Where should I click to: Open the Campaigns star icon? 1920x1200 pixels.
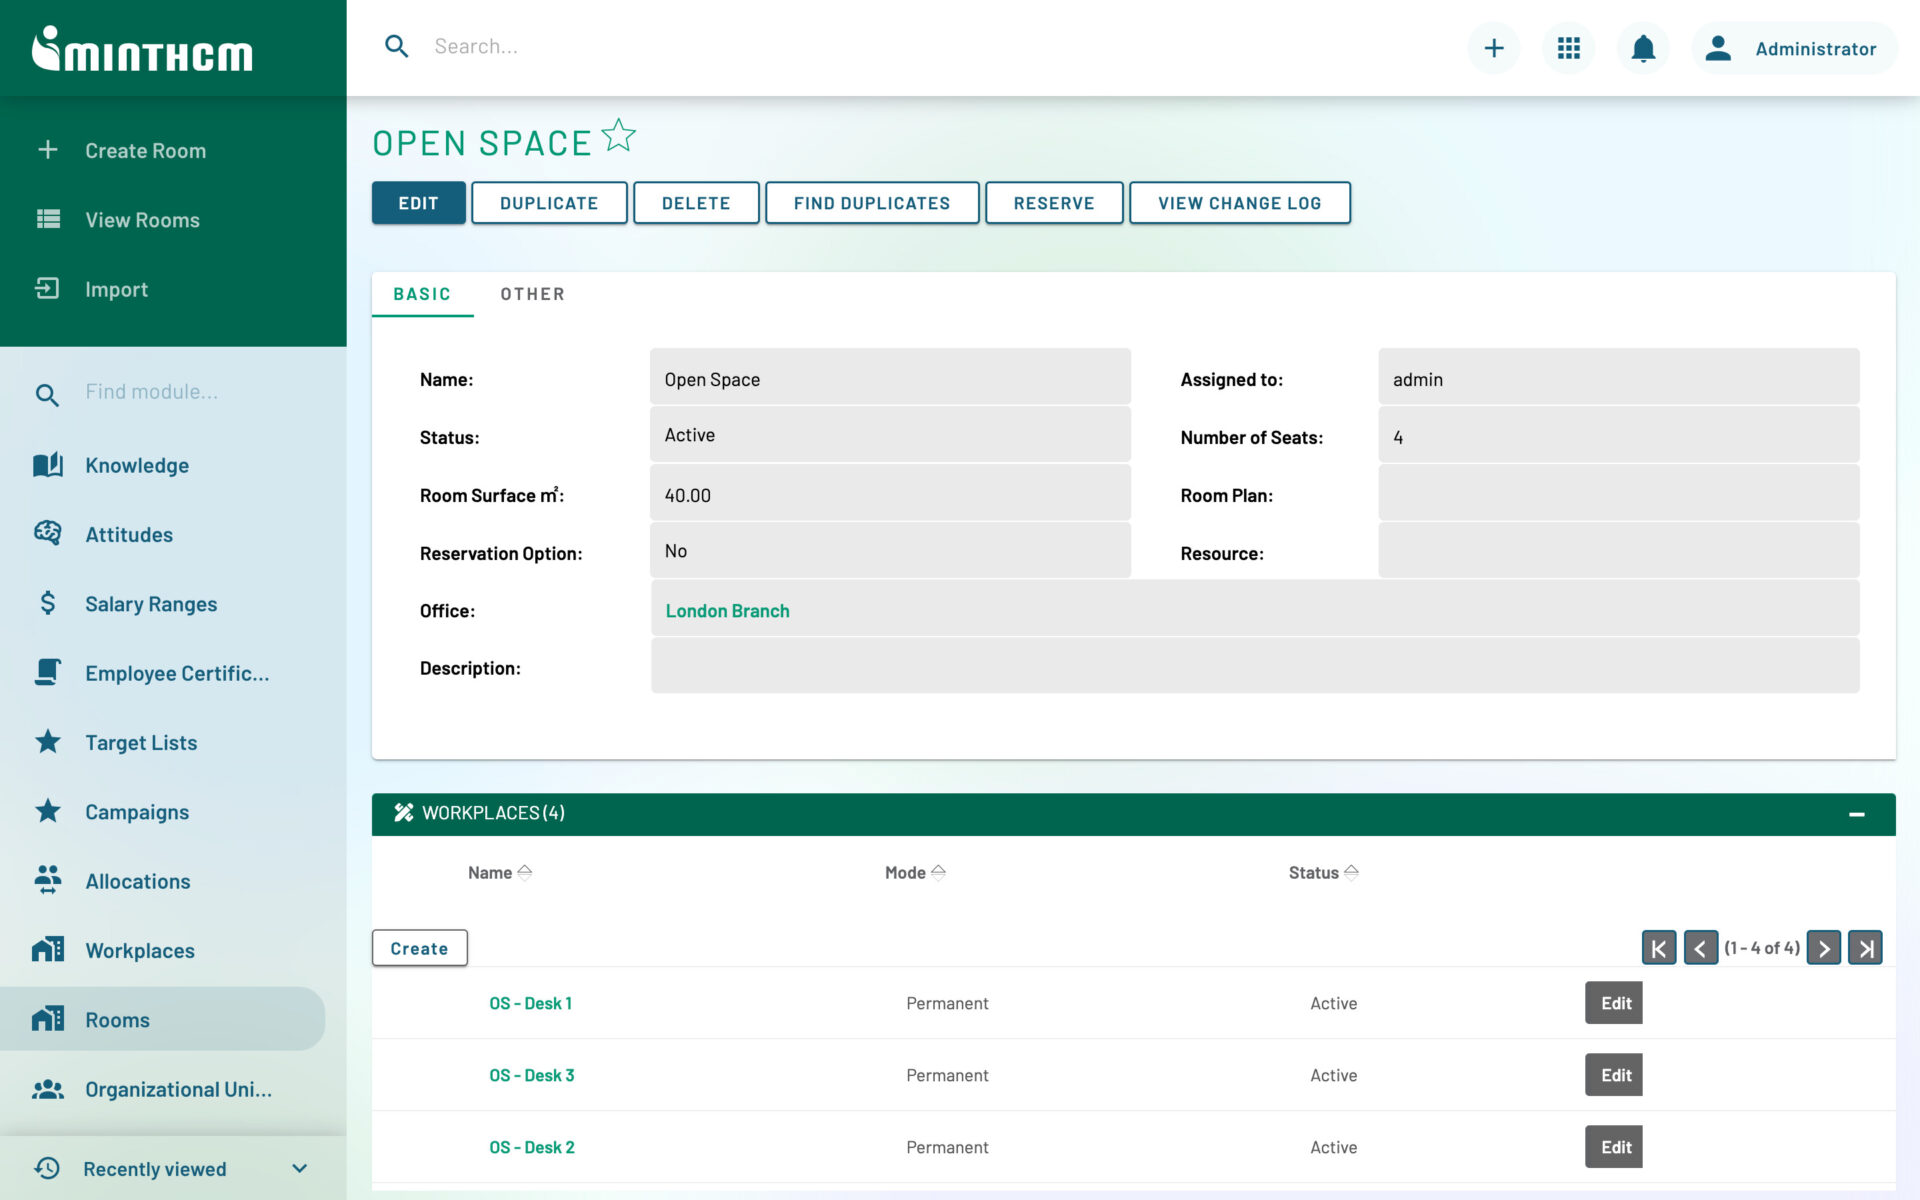click(x=47, y=811)
